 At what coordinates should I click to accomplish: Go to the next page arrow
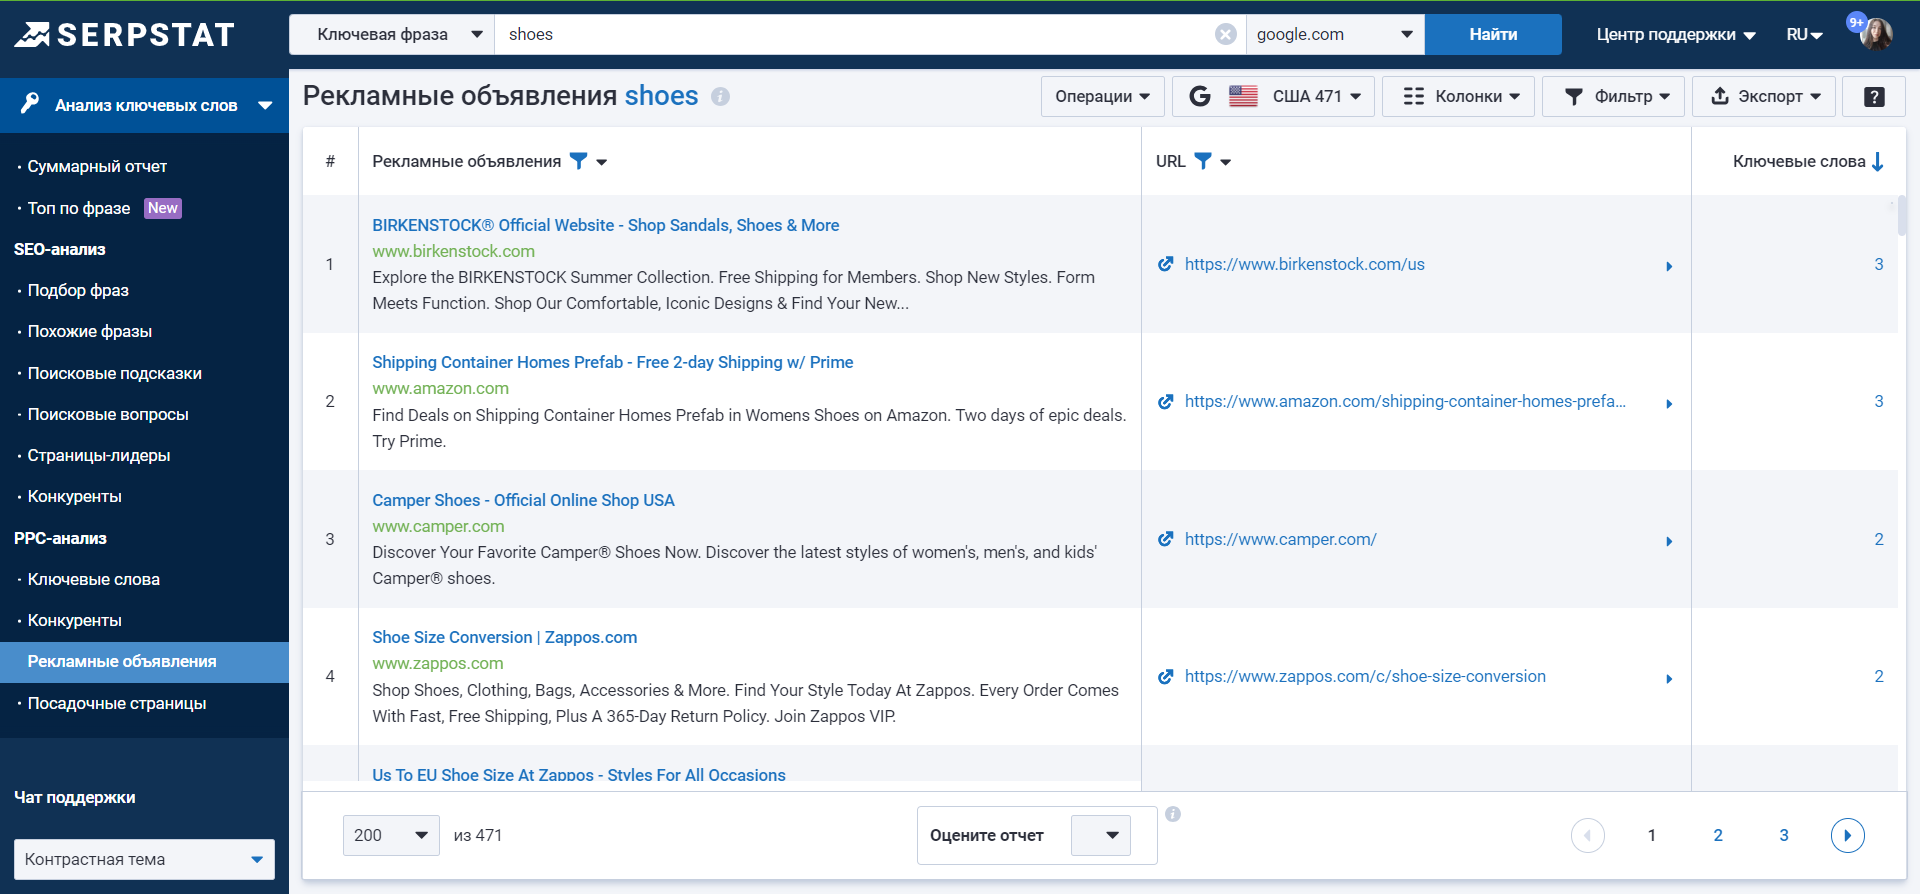[1847, 835]
